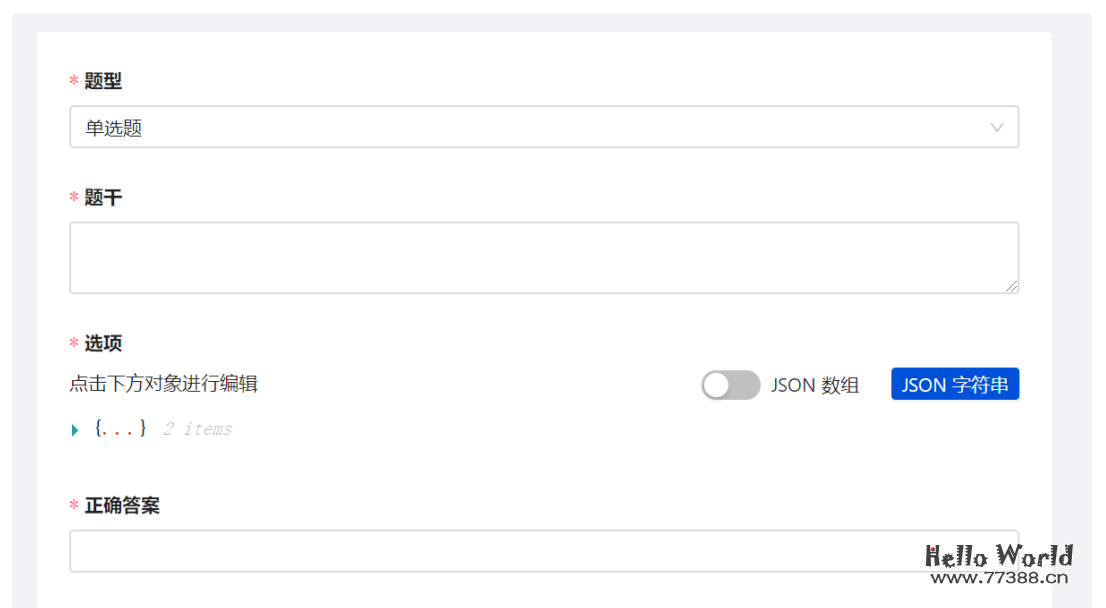
Task: Click the JSON 字符串 button
Action: click(954, 385)
